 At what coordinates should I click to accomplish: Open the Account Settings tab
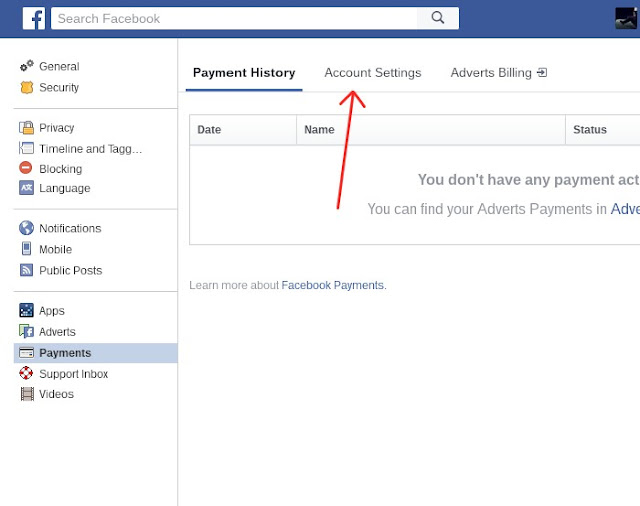(373, 73)
